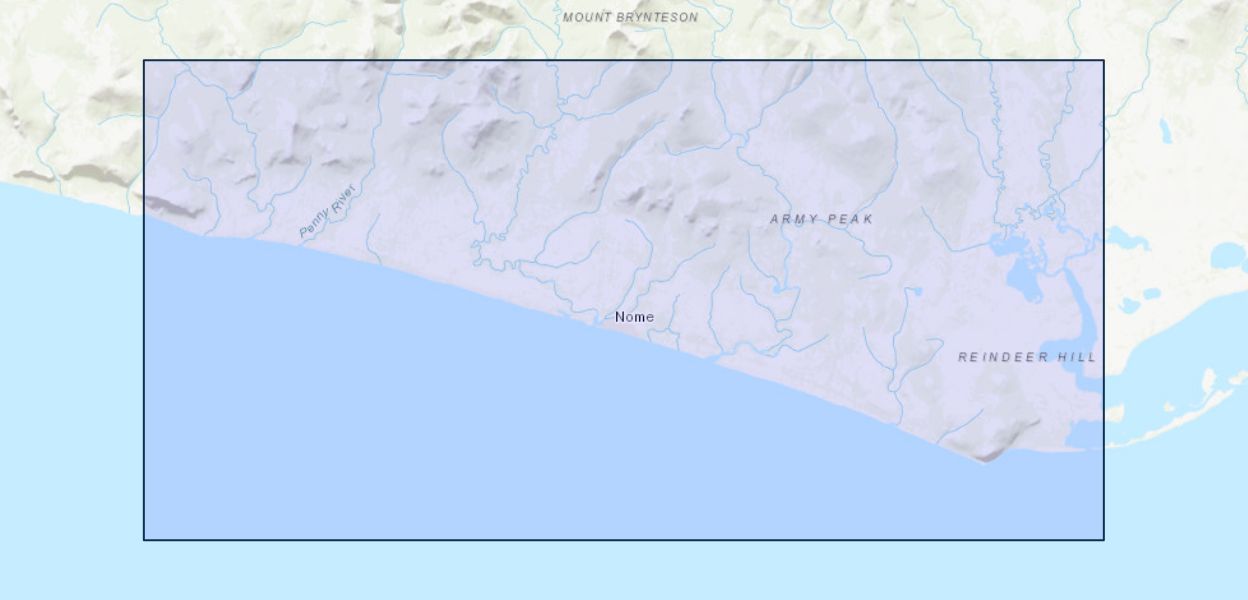This screenshot has height=600, width=1248.
Task: Click the open sea inside the selection rectangle
Action: [x=500, y=430]
